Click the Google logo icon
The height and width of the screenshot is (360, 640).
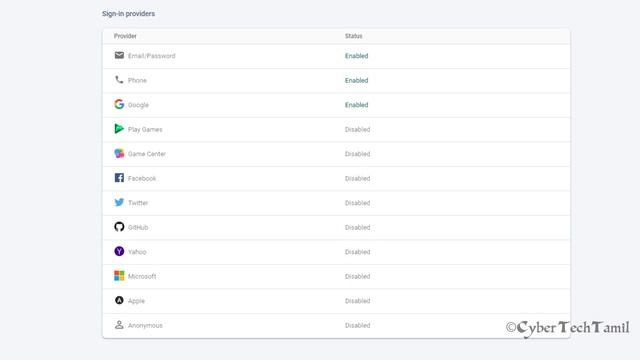pos(119,104)
